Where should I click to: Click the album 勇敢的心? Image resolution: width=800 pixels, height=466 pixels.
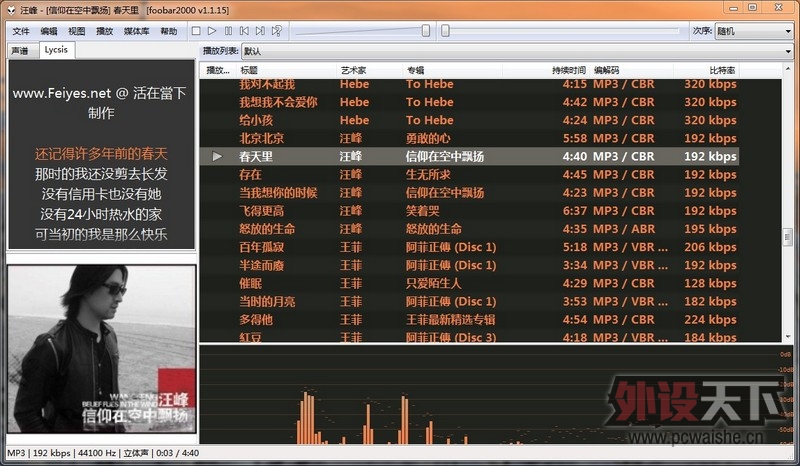(428, 138)
